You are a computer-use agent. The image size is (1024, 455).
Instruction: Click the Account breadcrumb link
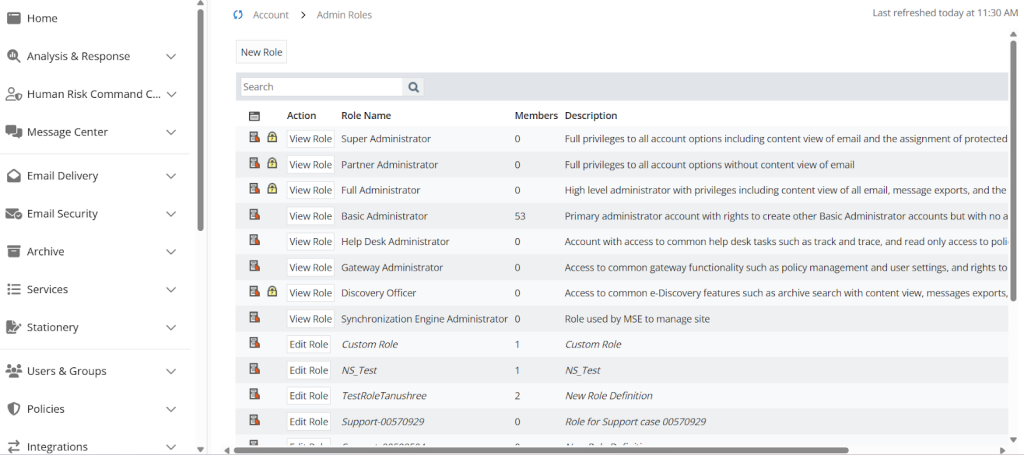270,15
